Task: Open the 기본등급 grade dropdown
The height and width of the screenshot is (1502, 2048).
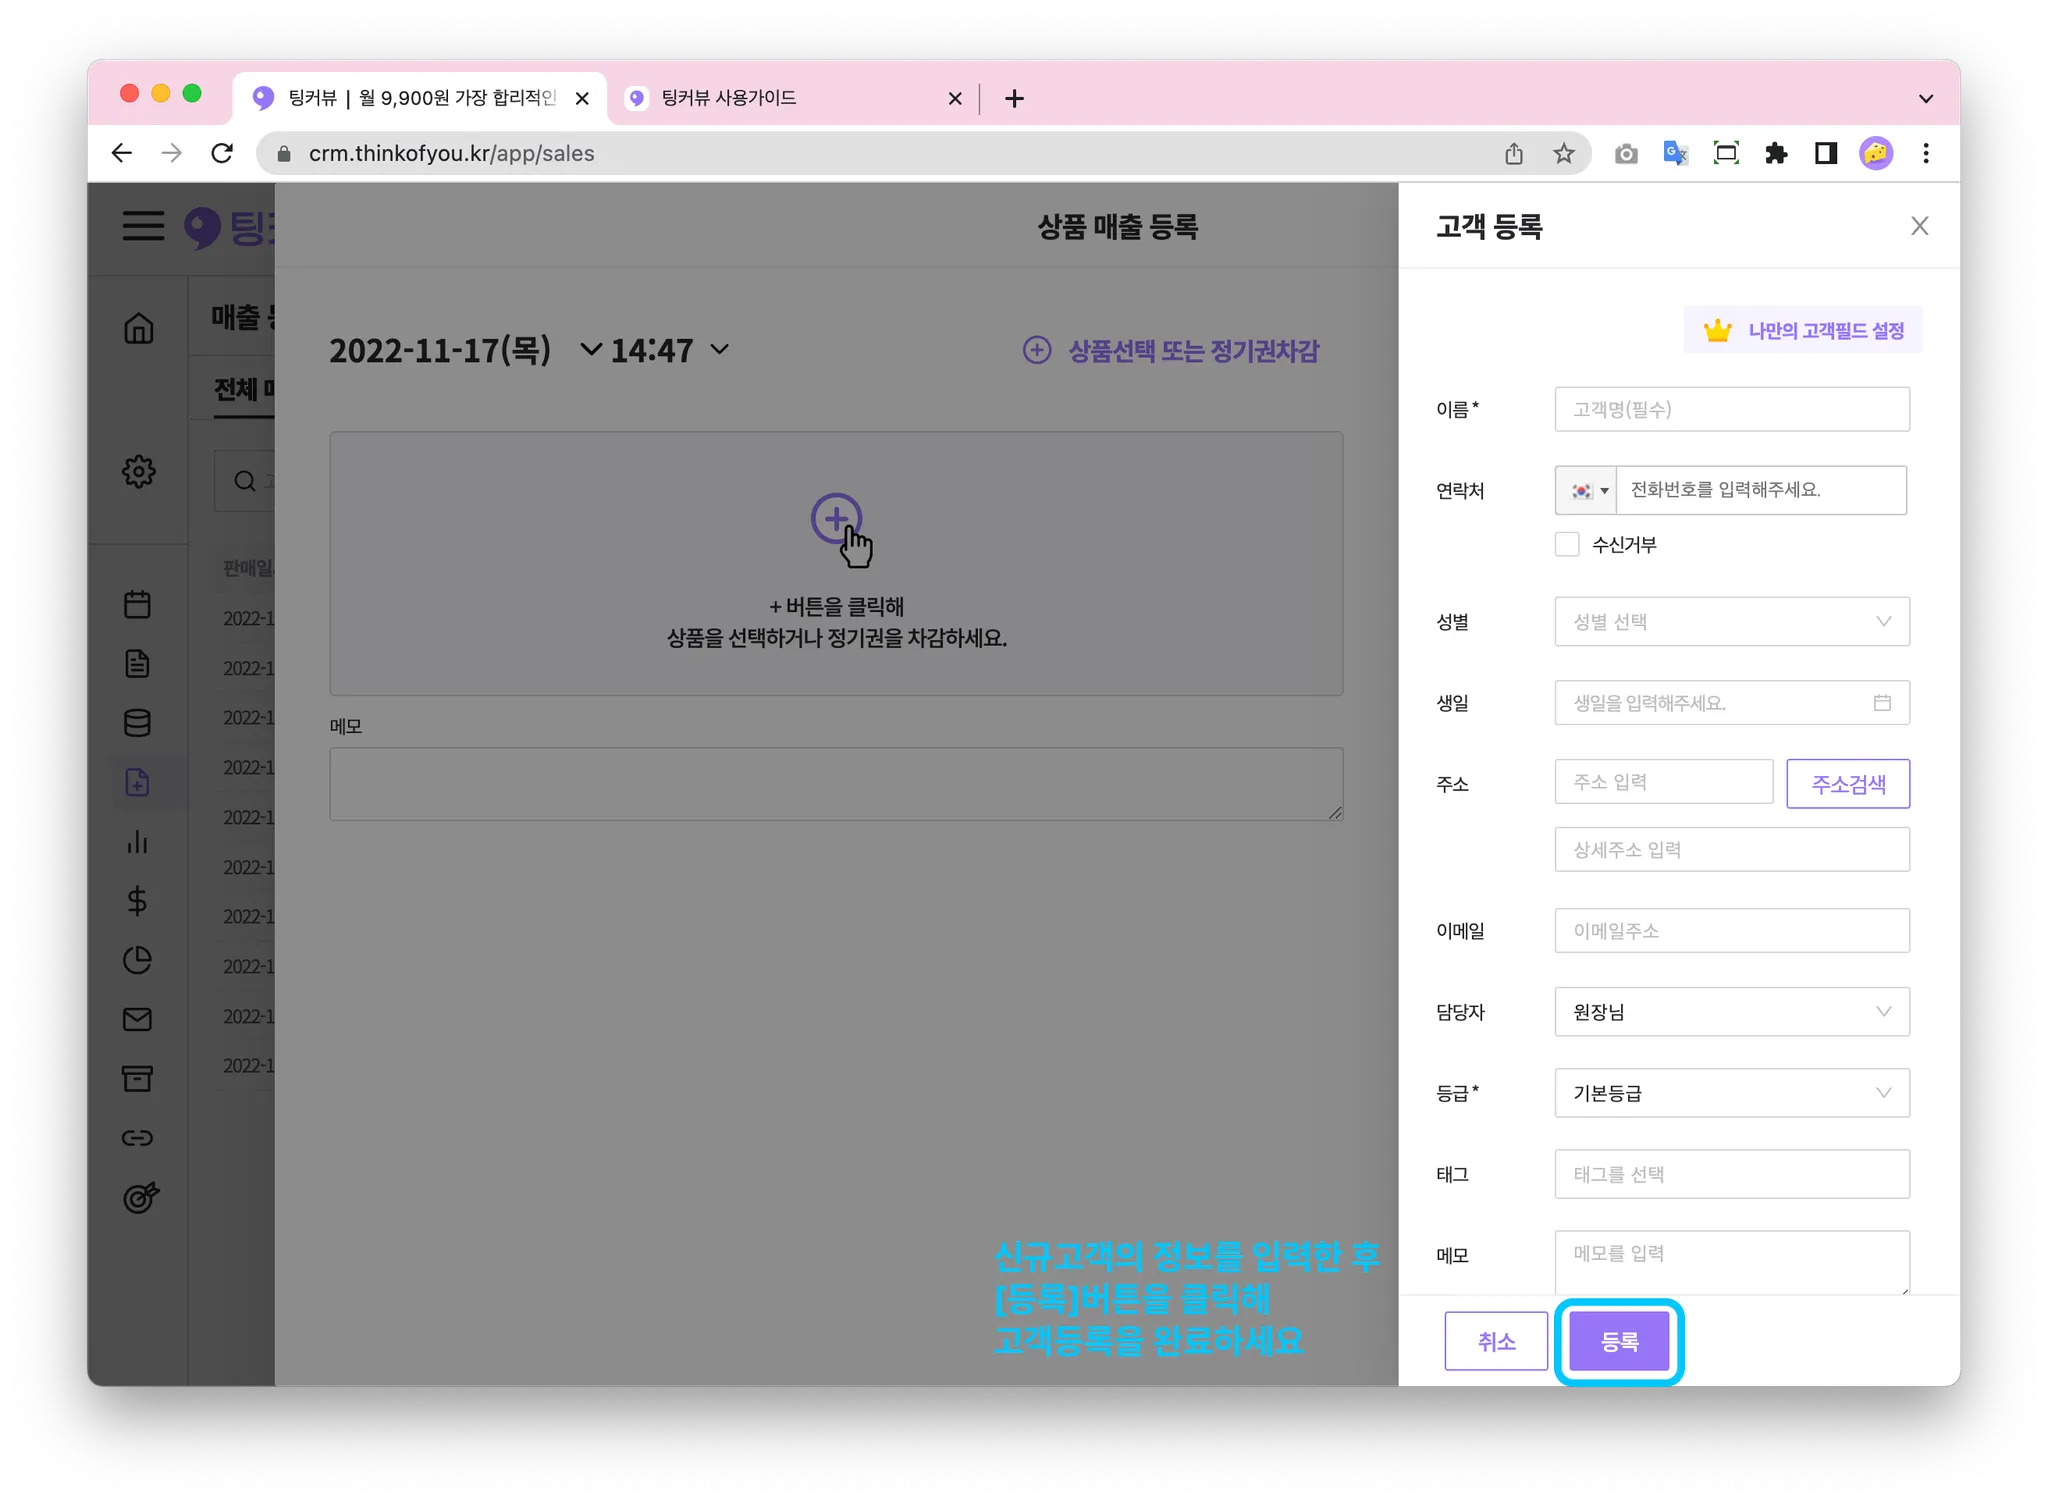Action: (x=1731, y=1093)
